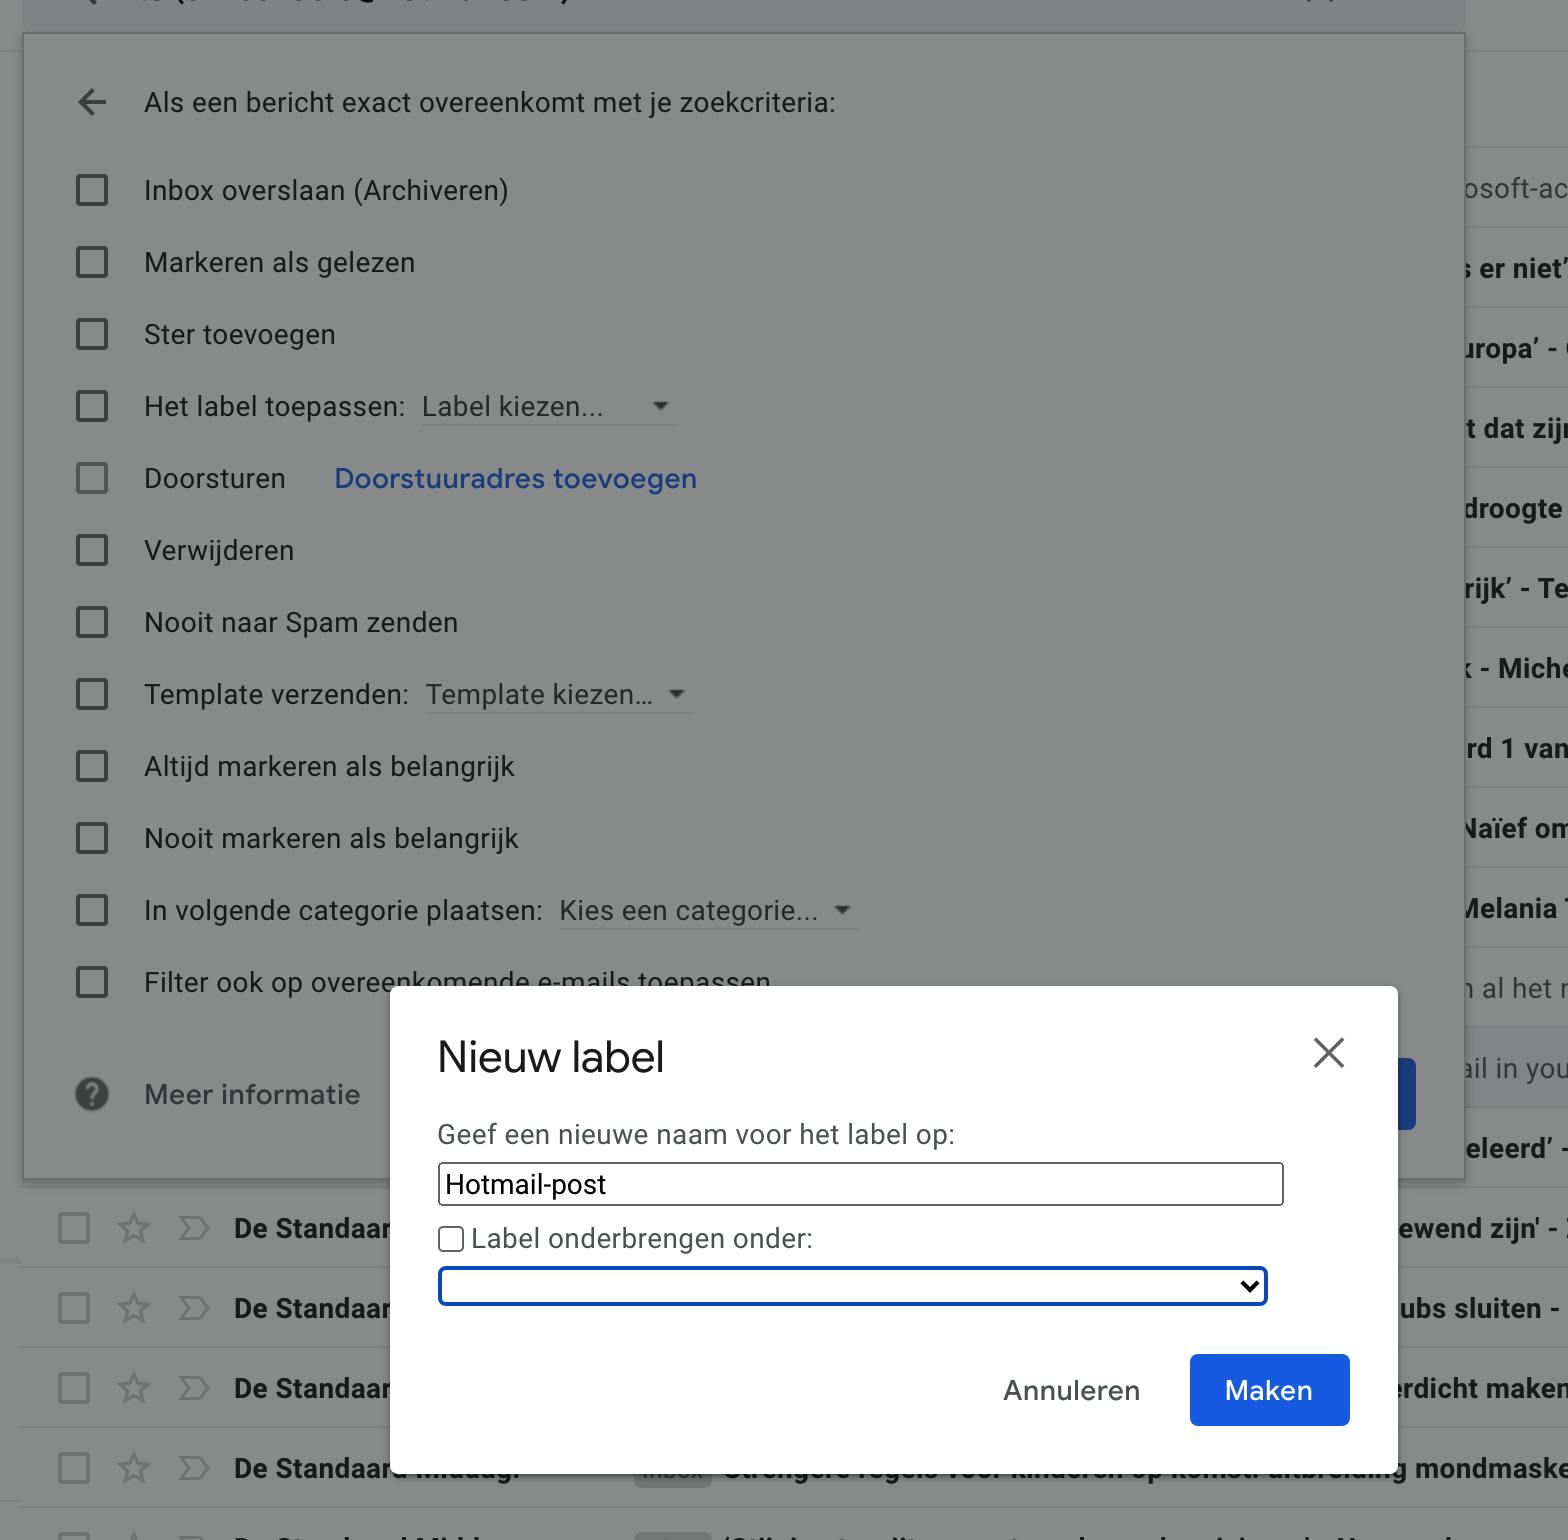Star the third De Standaard email
Viewport: 1568px width, 1540px height.
click(134, 1388)
